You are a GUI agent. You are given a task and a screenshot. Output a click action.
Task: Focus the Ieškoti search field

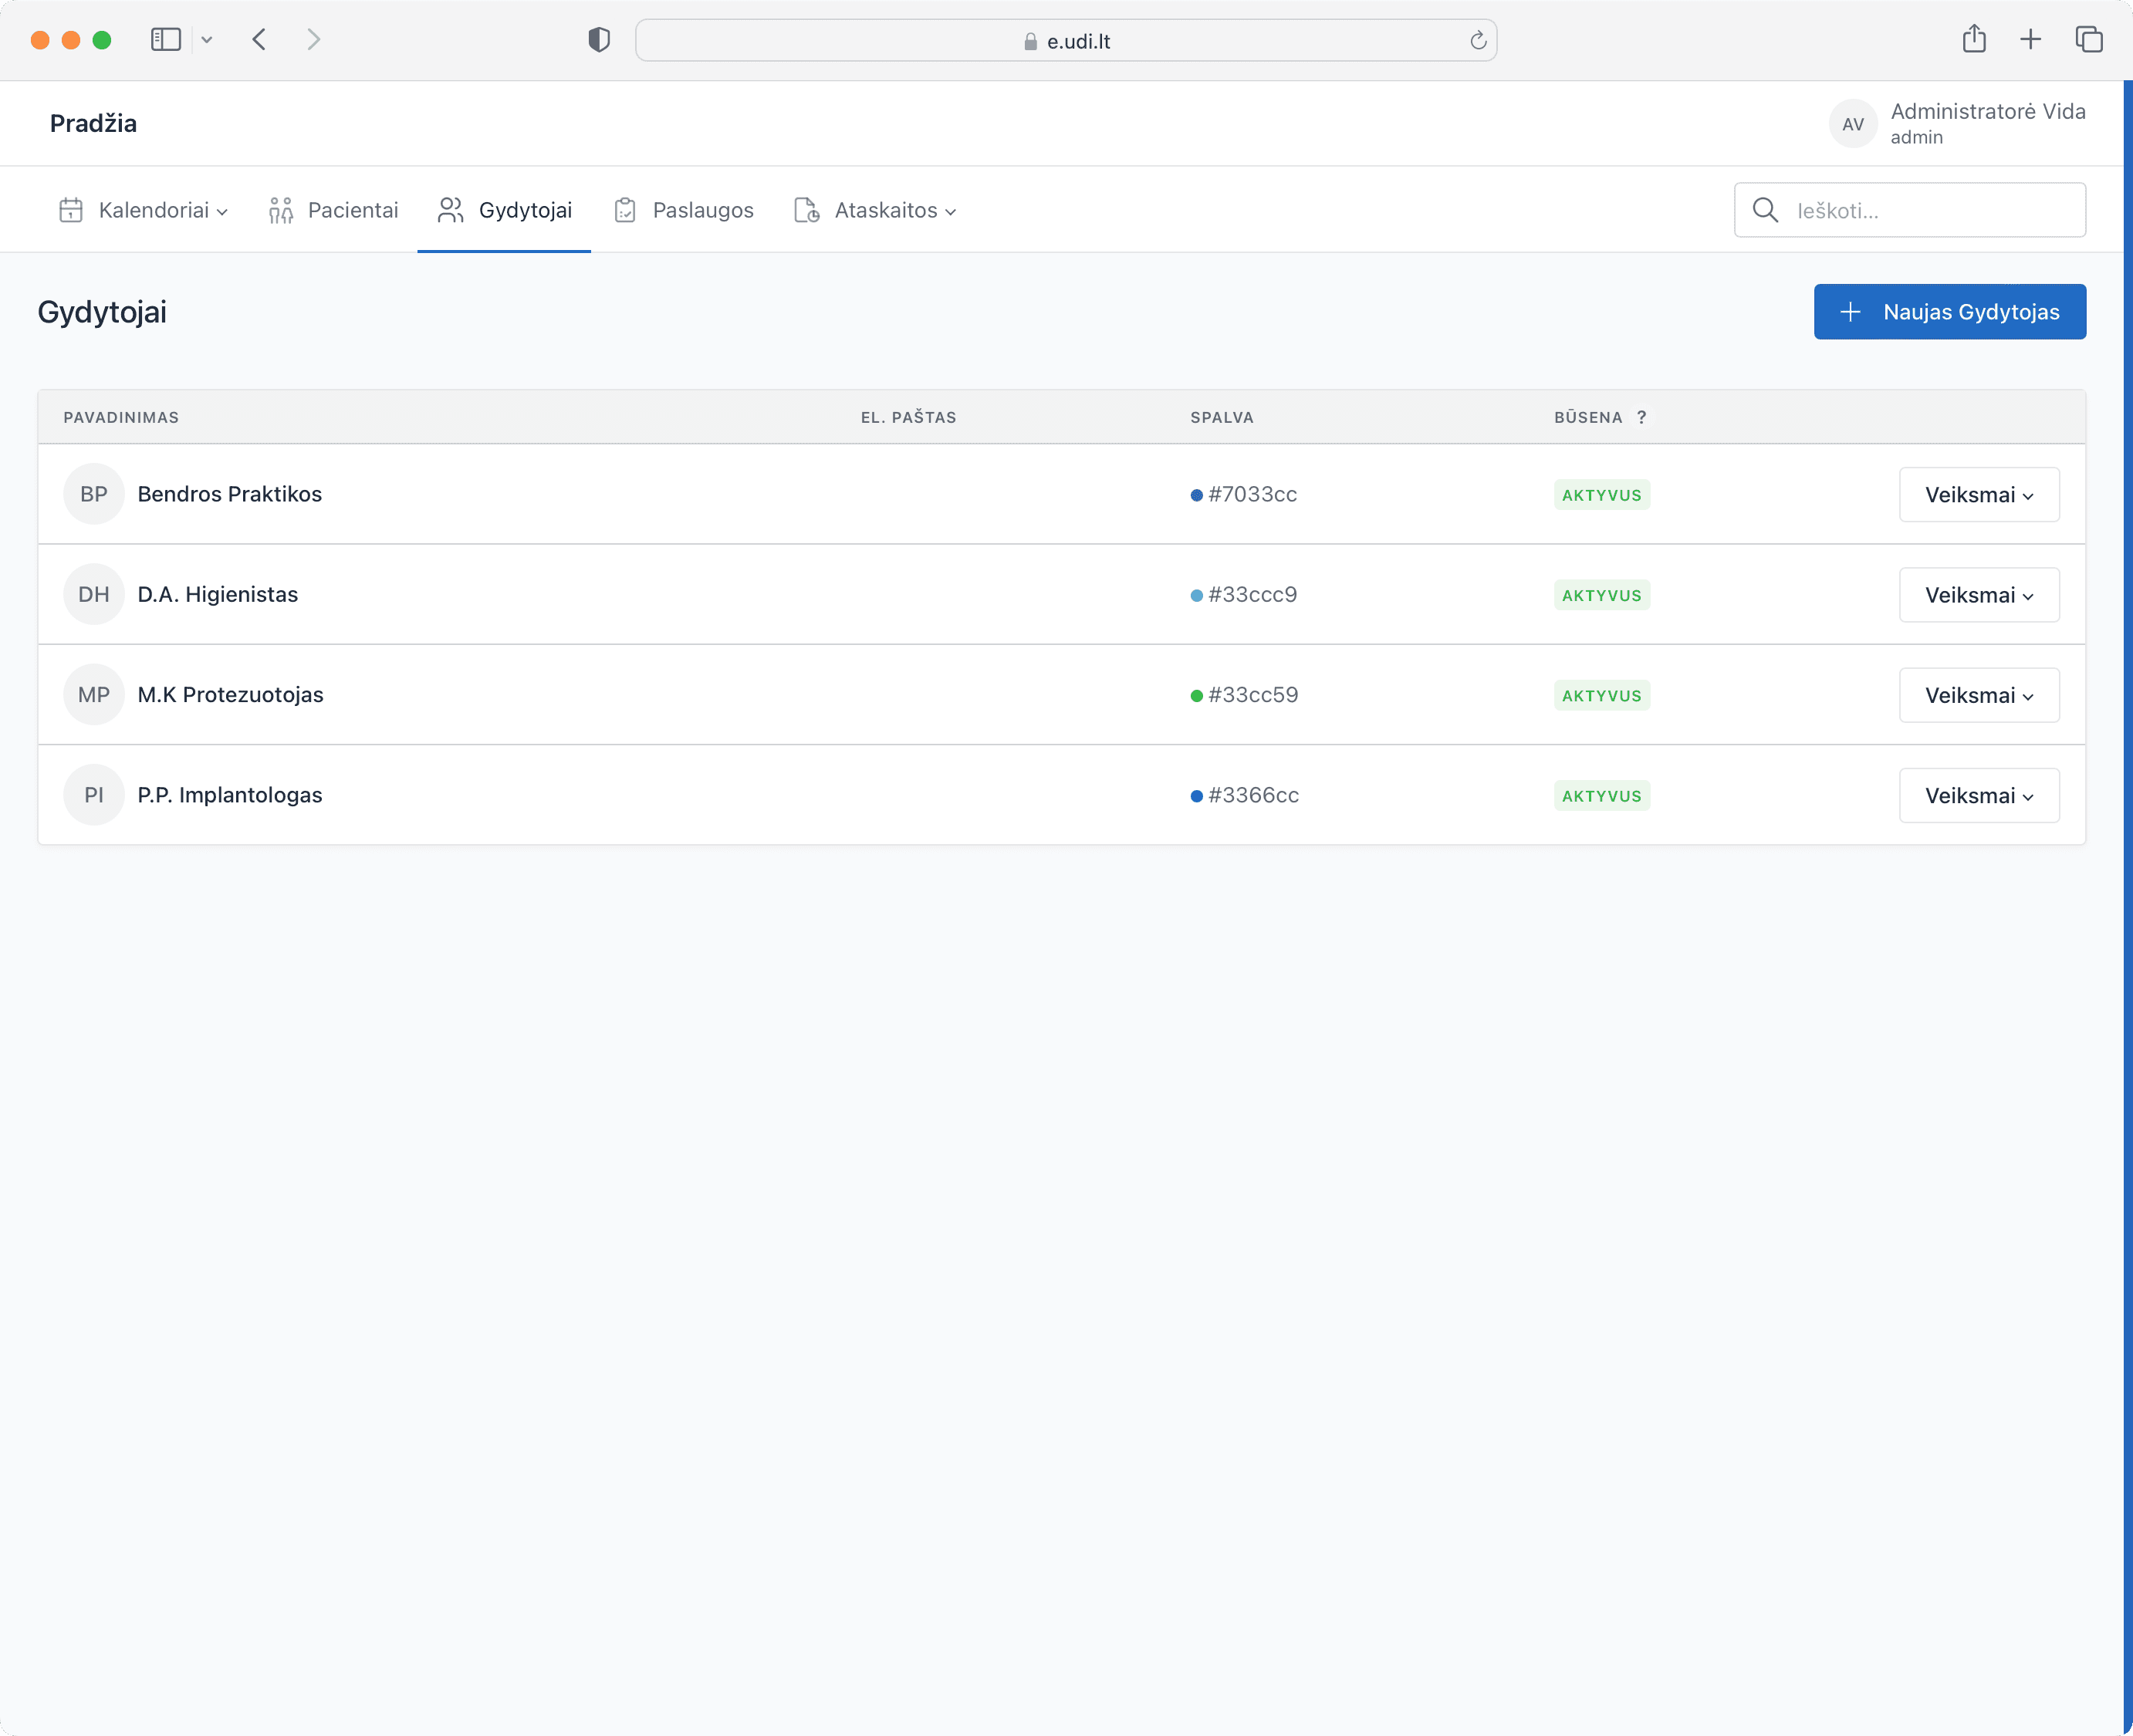tap(1910, 210)
